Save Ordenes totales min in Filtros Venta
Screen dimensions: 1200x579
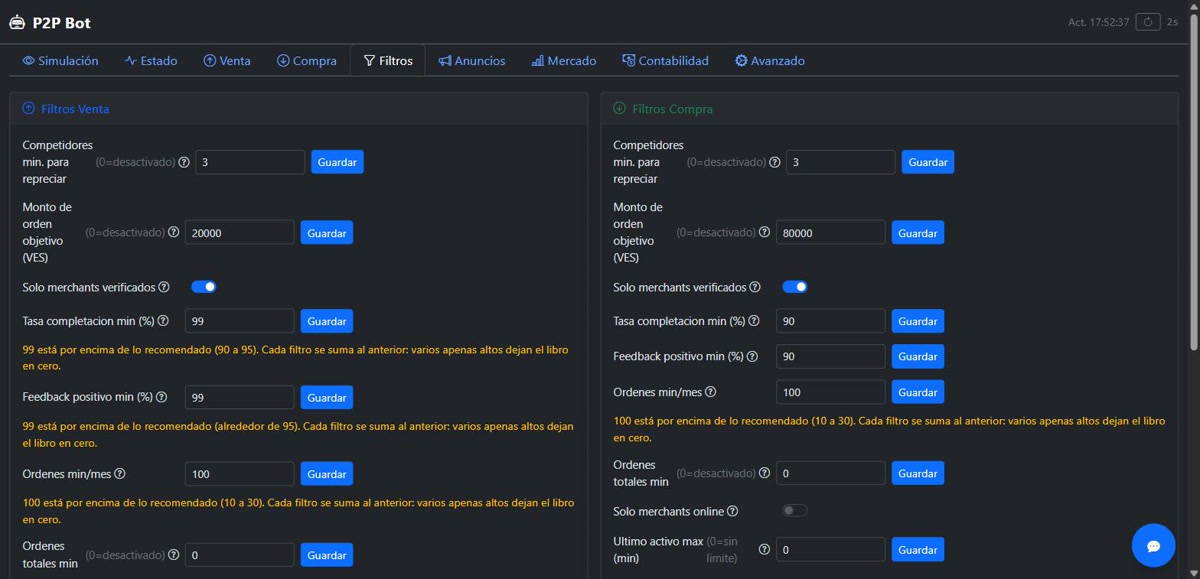point(327,554)
